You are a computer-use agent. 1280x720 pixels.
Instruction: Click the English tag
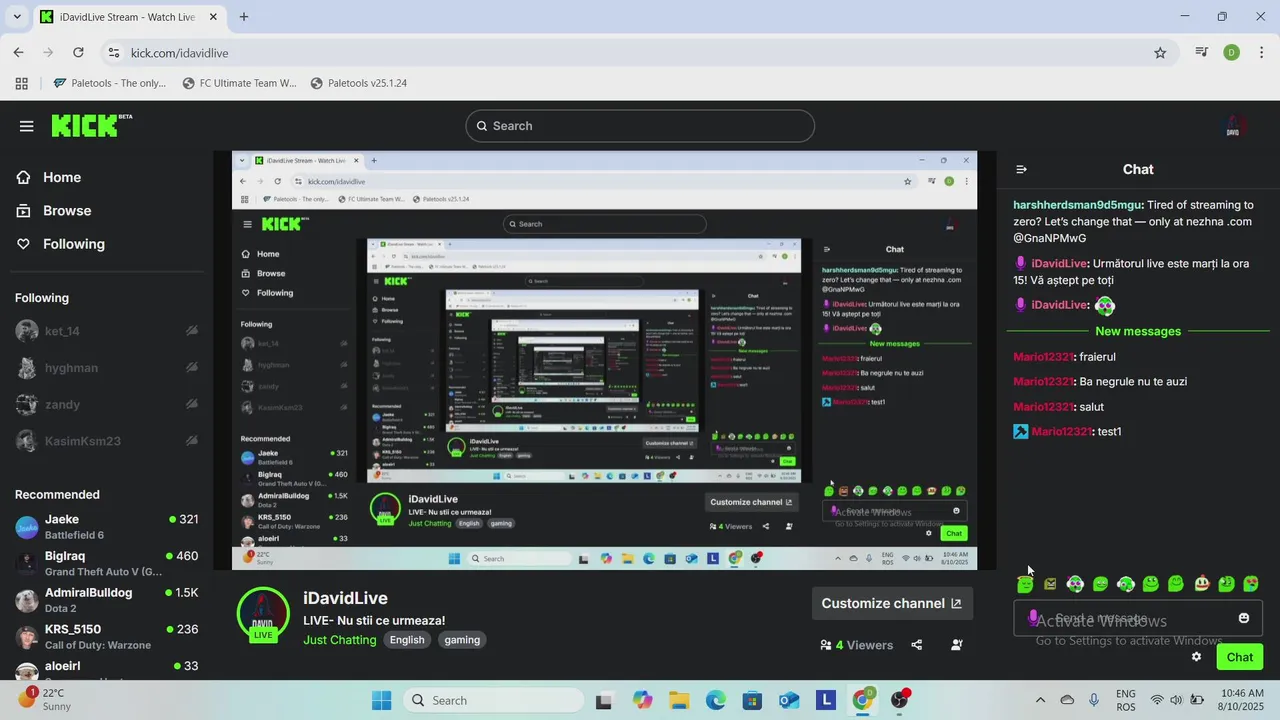[407, 640]
